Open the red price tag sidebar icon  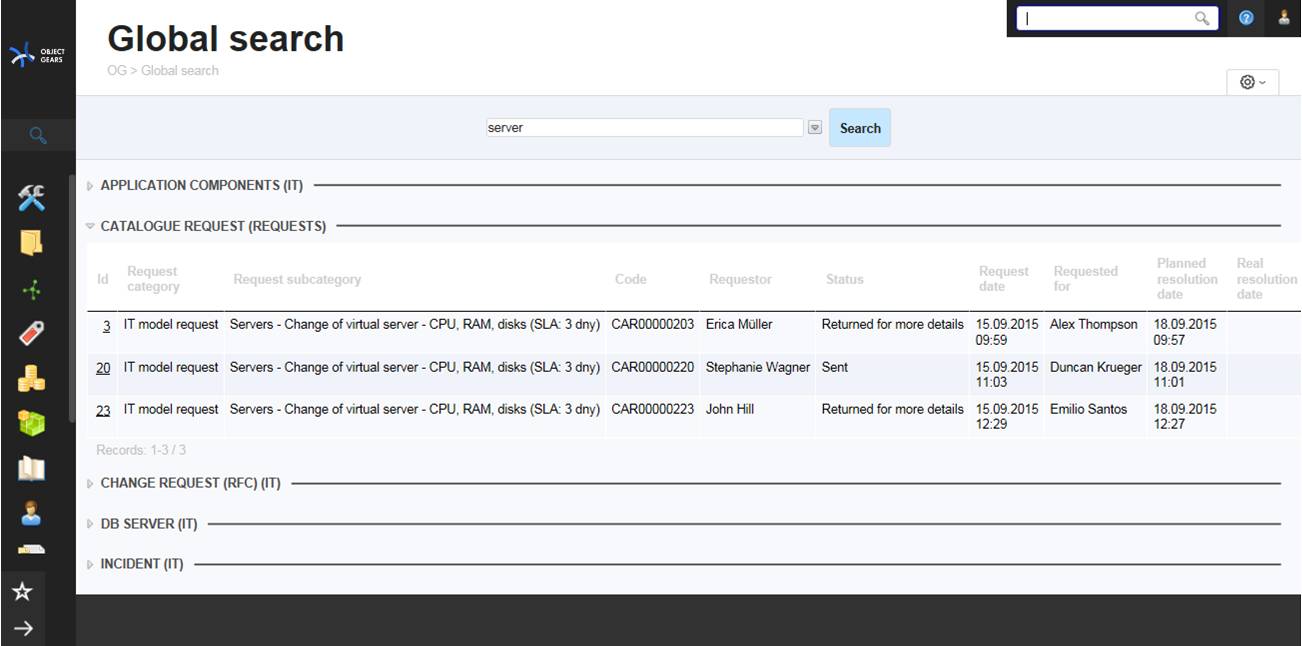[32, 334]
